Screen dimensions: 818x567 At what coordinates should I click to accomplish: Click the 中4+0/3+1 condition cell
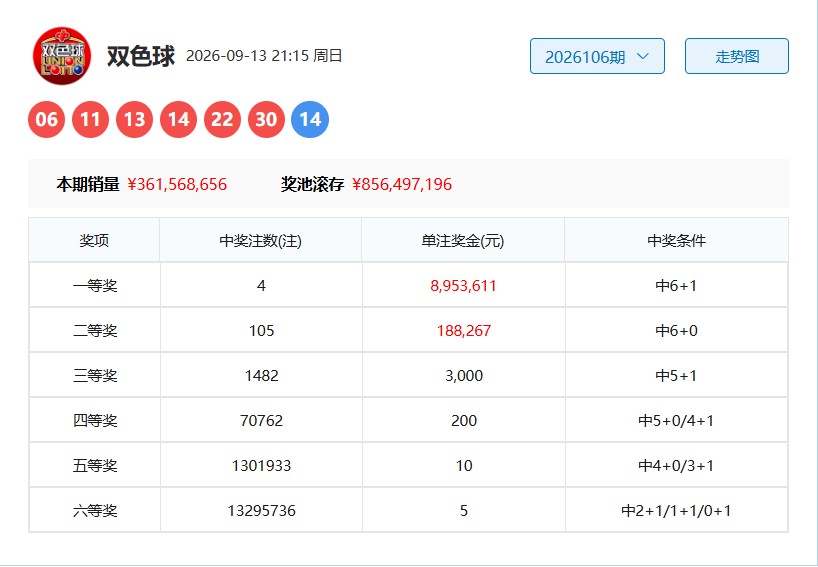click(x=677, y=465)
